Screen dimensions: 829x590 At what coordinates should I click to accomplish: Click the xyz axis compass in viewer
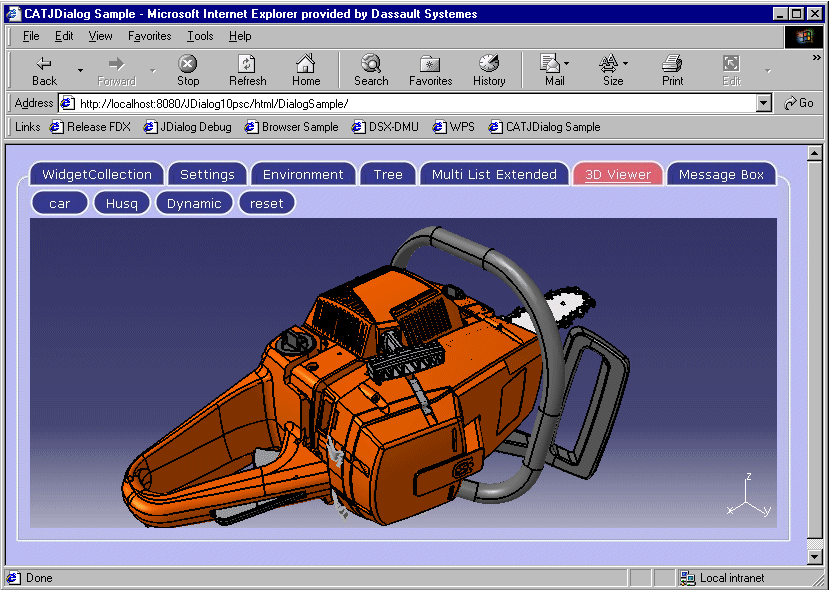(749, 495)
